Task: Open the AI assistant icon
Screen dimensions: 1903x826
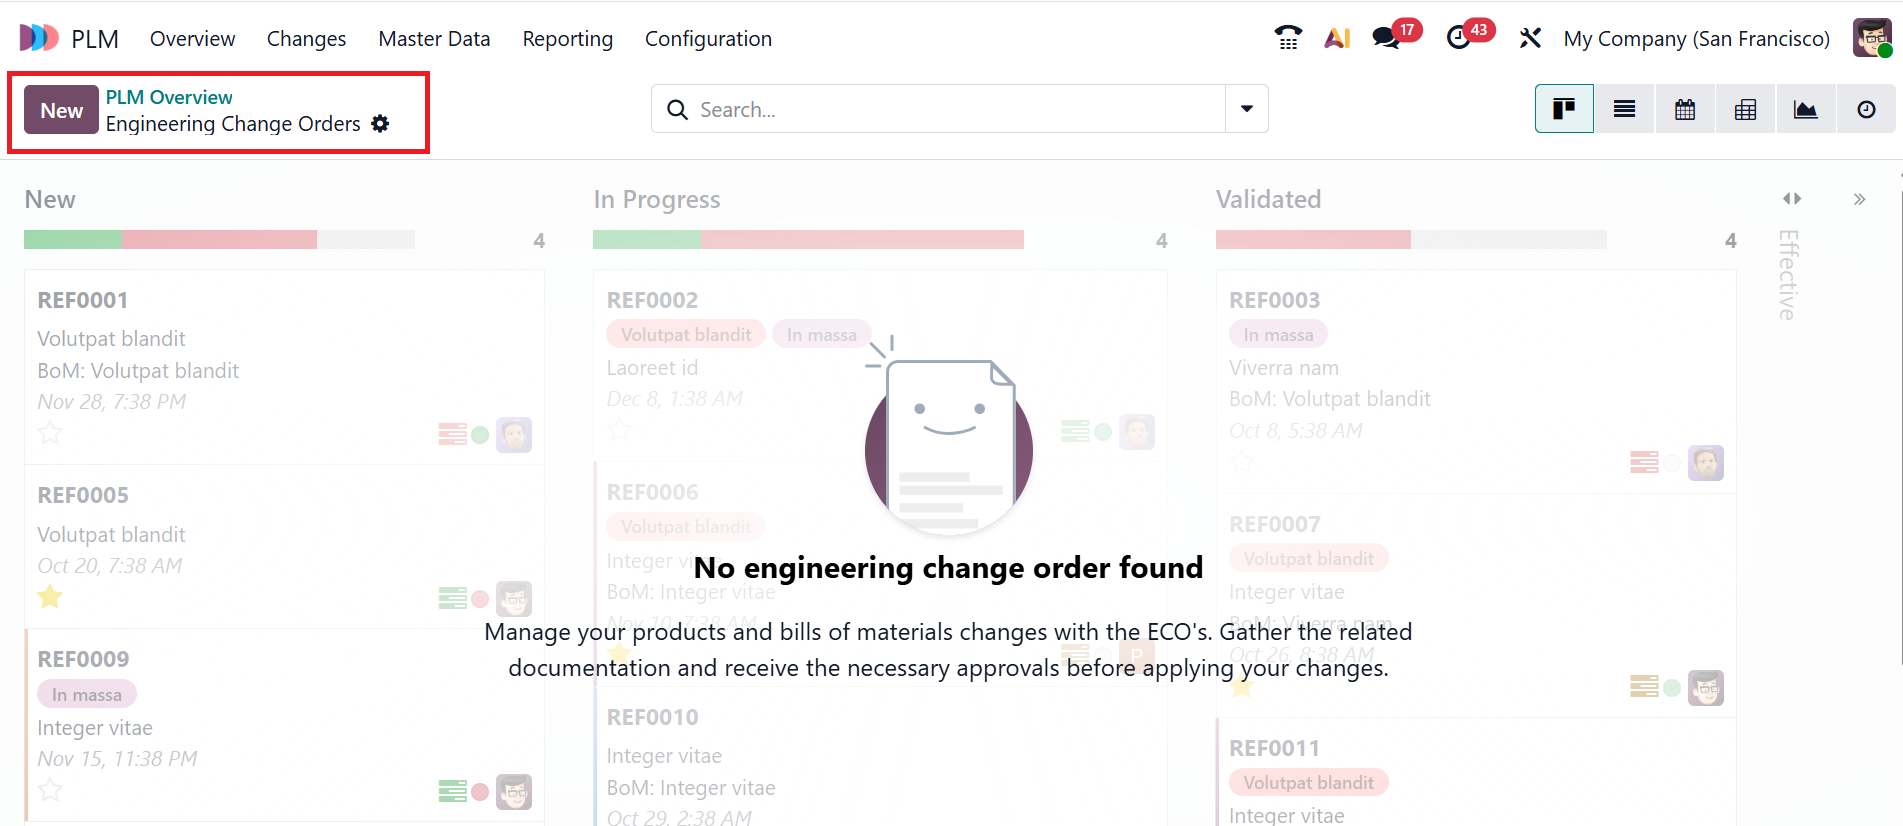Action: click(x=1337, y=38)
